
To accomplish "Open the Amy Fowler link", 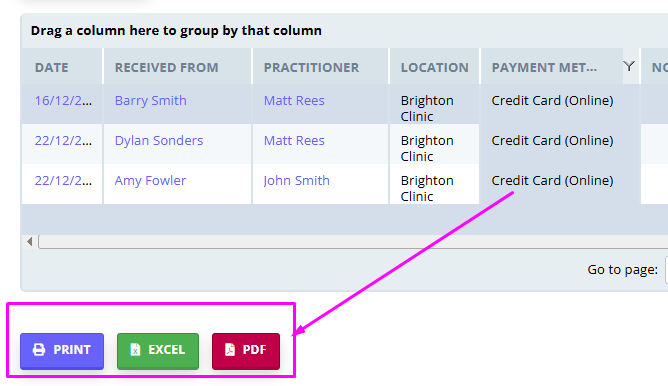I will [x=150, y=181].
